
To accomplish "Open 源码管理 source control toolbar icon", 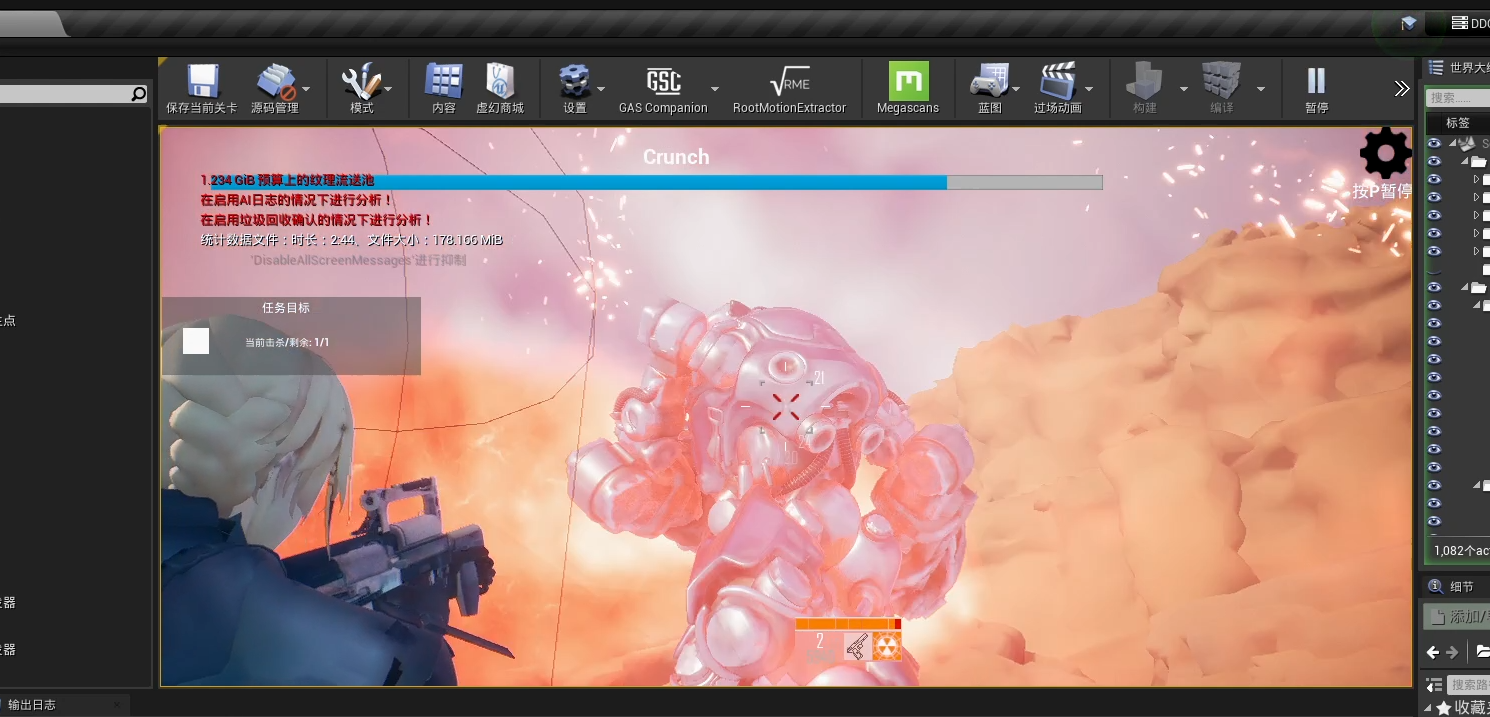I will [275, 81].
